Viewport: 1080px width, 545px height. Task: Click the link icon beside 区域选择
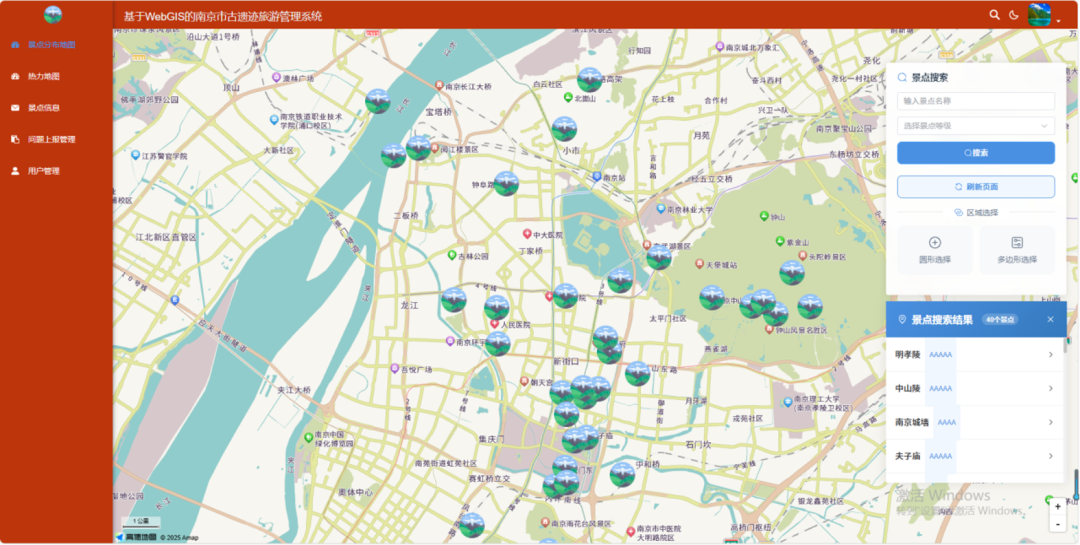tap(958, 213)
